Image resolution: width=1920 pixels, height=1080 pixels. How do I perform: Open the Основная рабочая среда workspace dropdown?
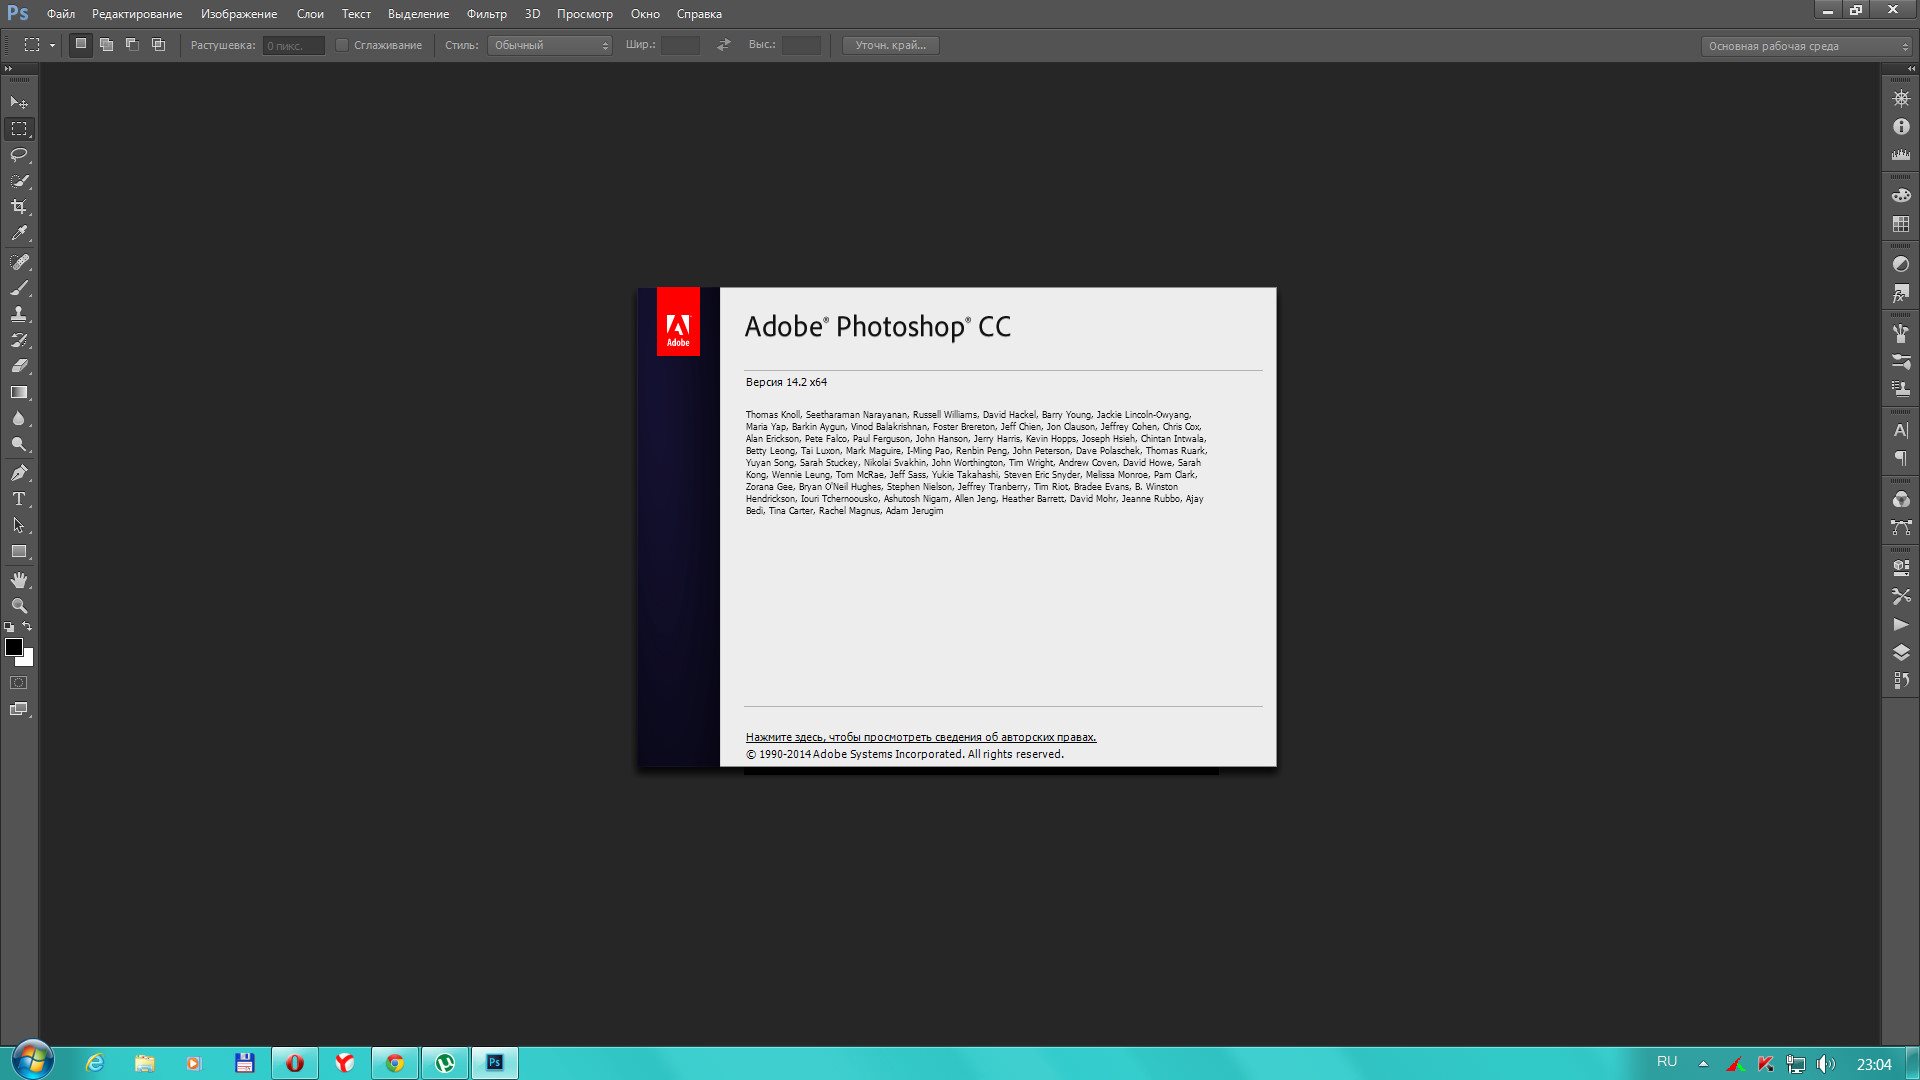(x=1806, y=46)
